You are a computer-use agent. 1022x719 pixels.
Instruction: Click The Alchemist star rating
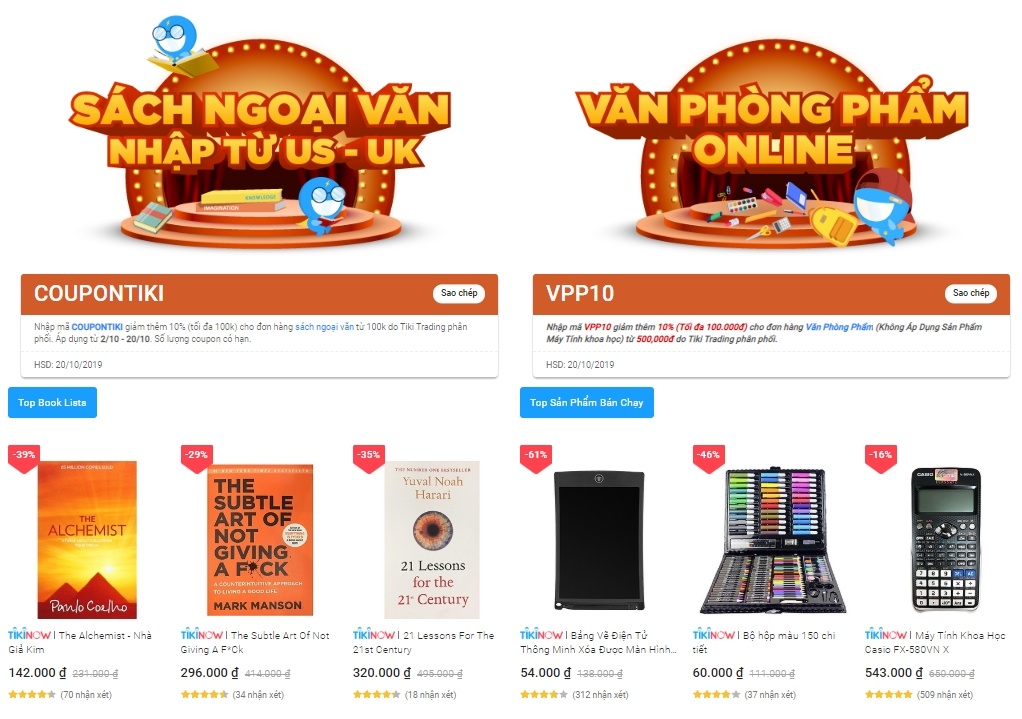32,694
